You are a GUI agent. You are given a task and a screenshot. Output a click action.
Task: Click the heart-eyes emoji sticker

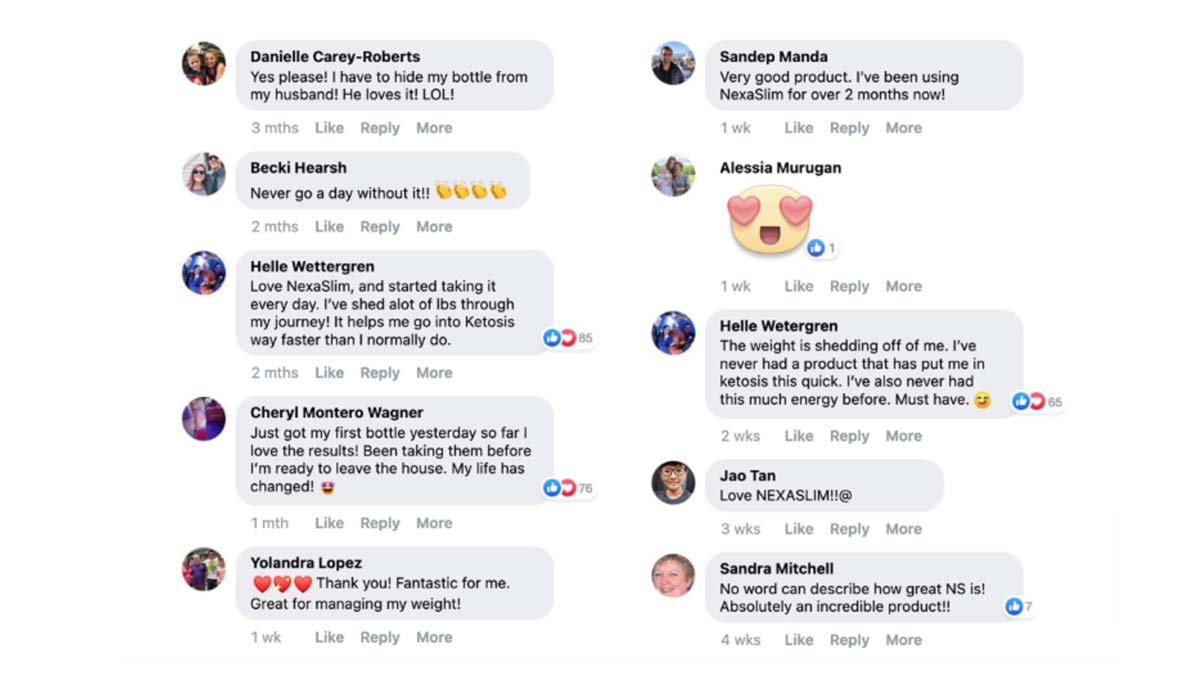769,221
